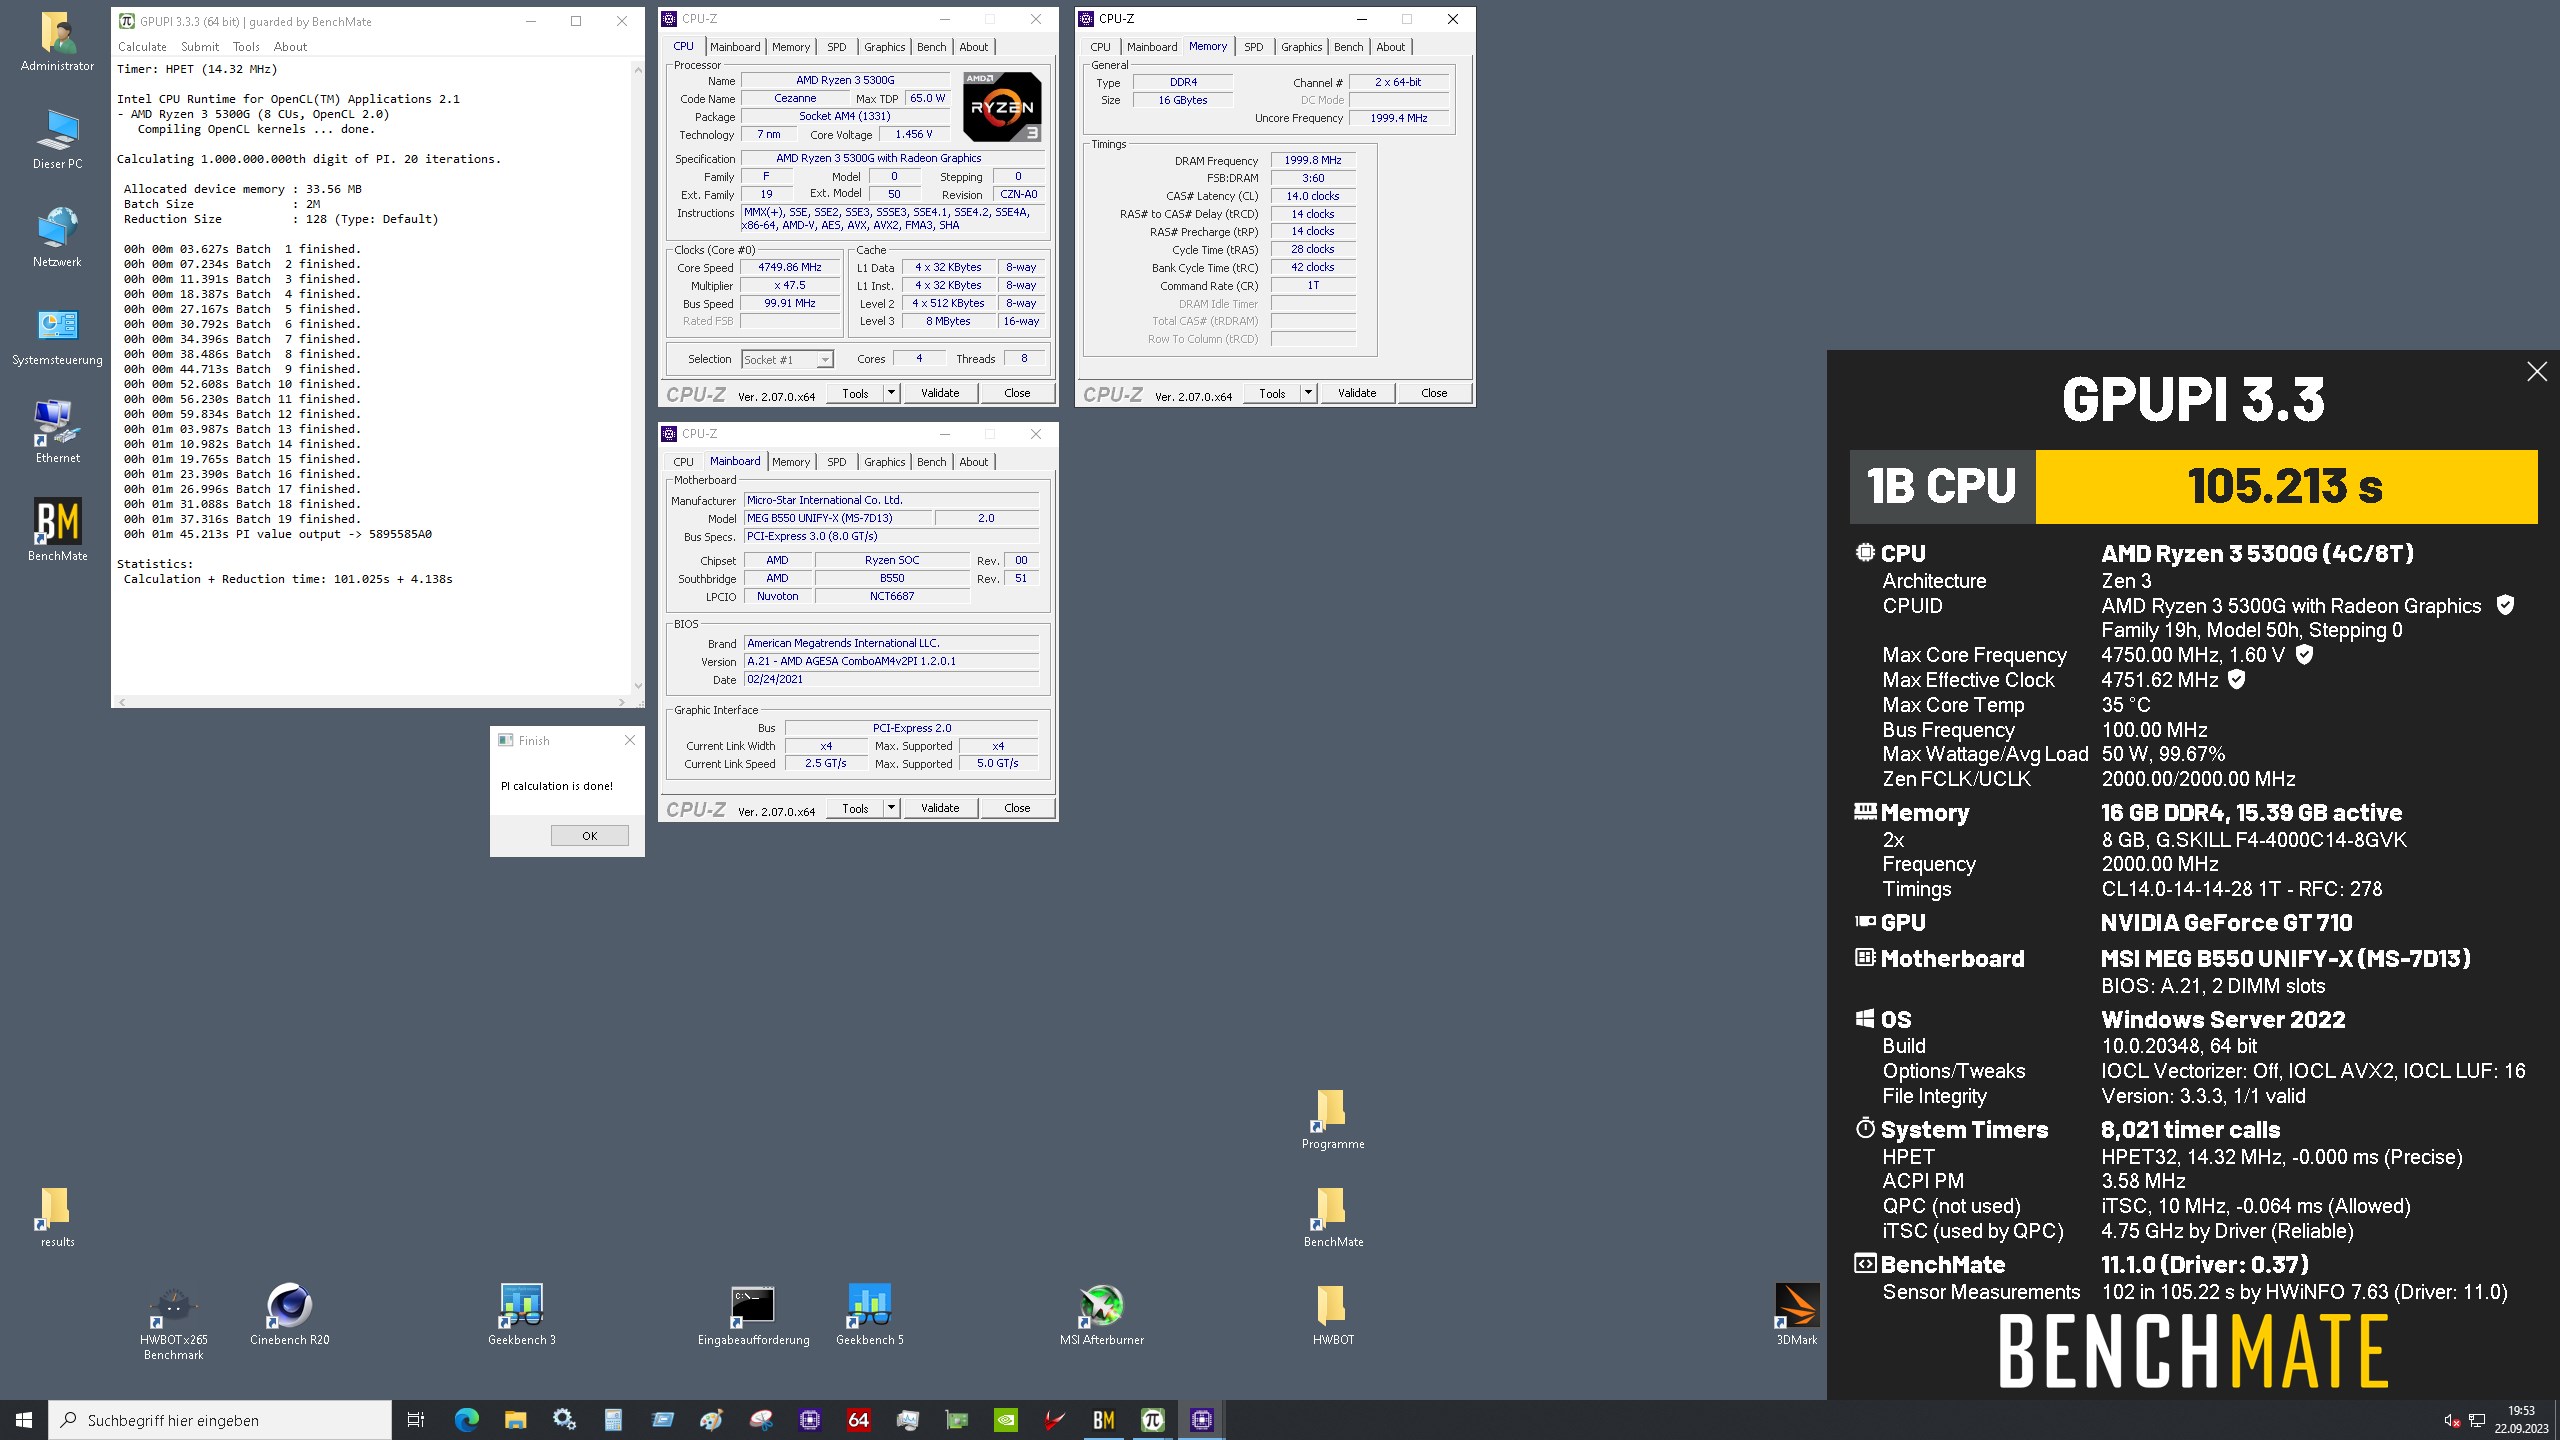Click Tools button in top-left CPU-Z window
This screenshot has height=1440, width=2560.
855,393
